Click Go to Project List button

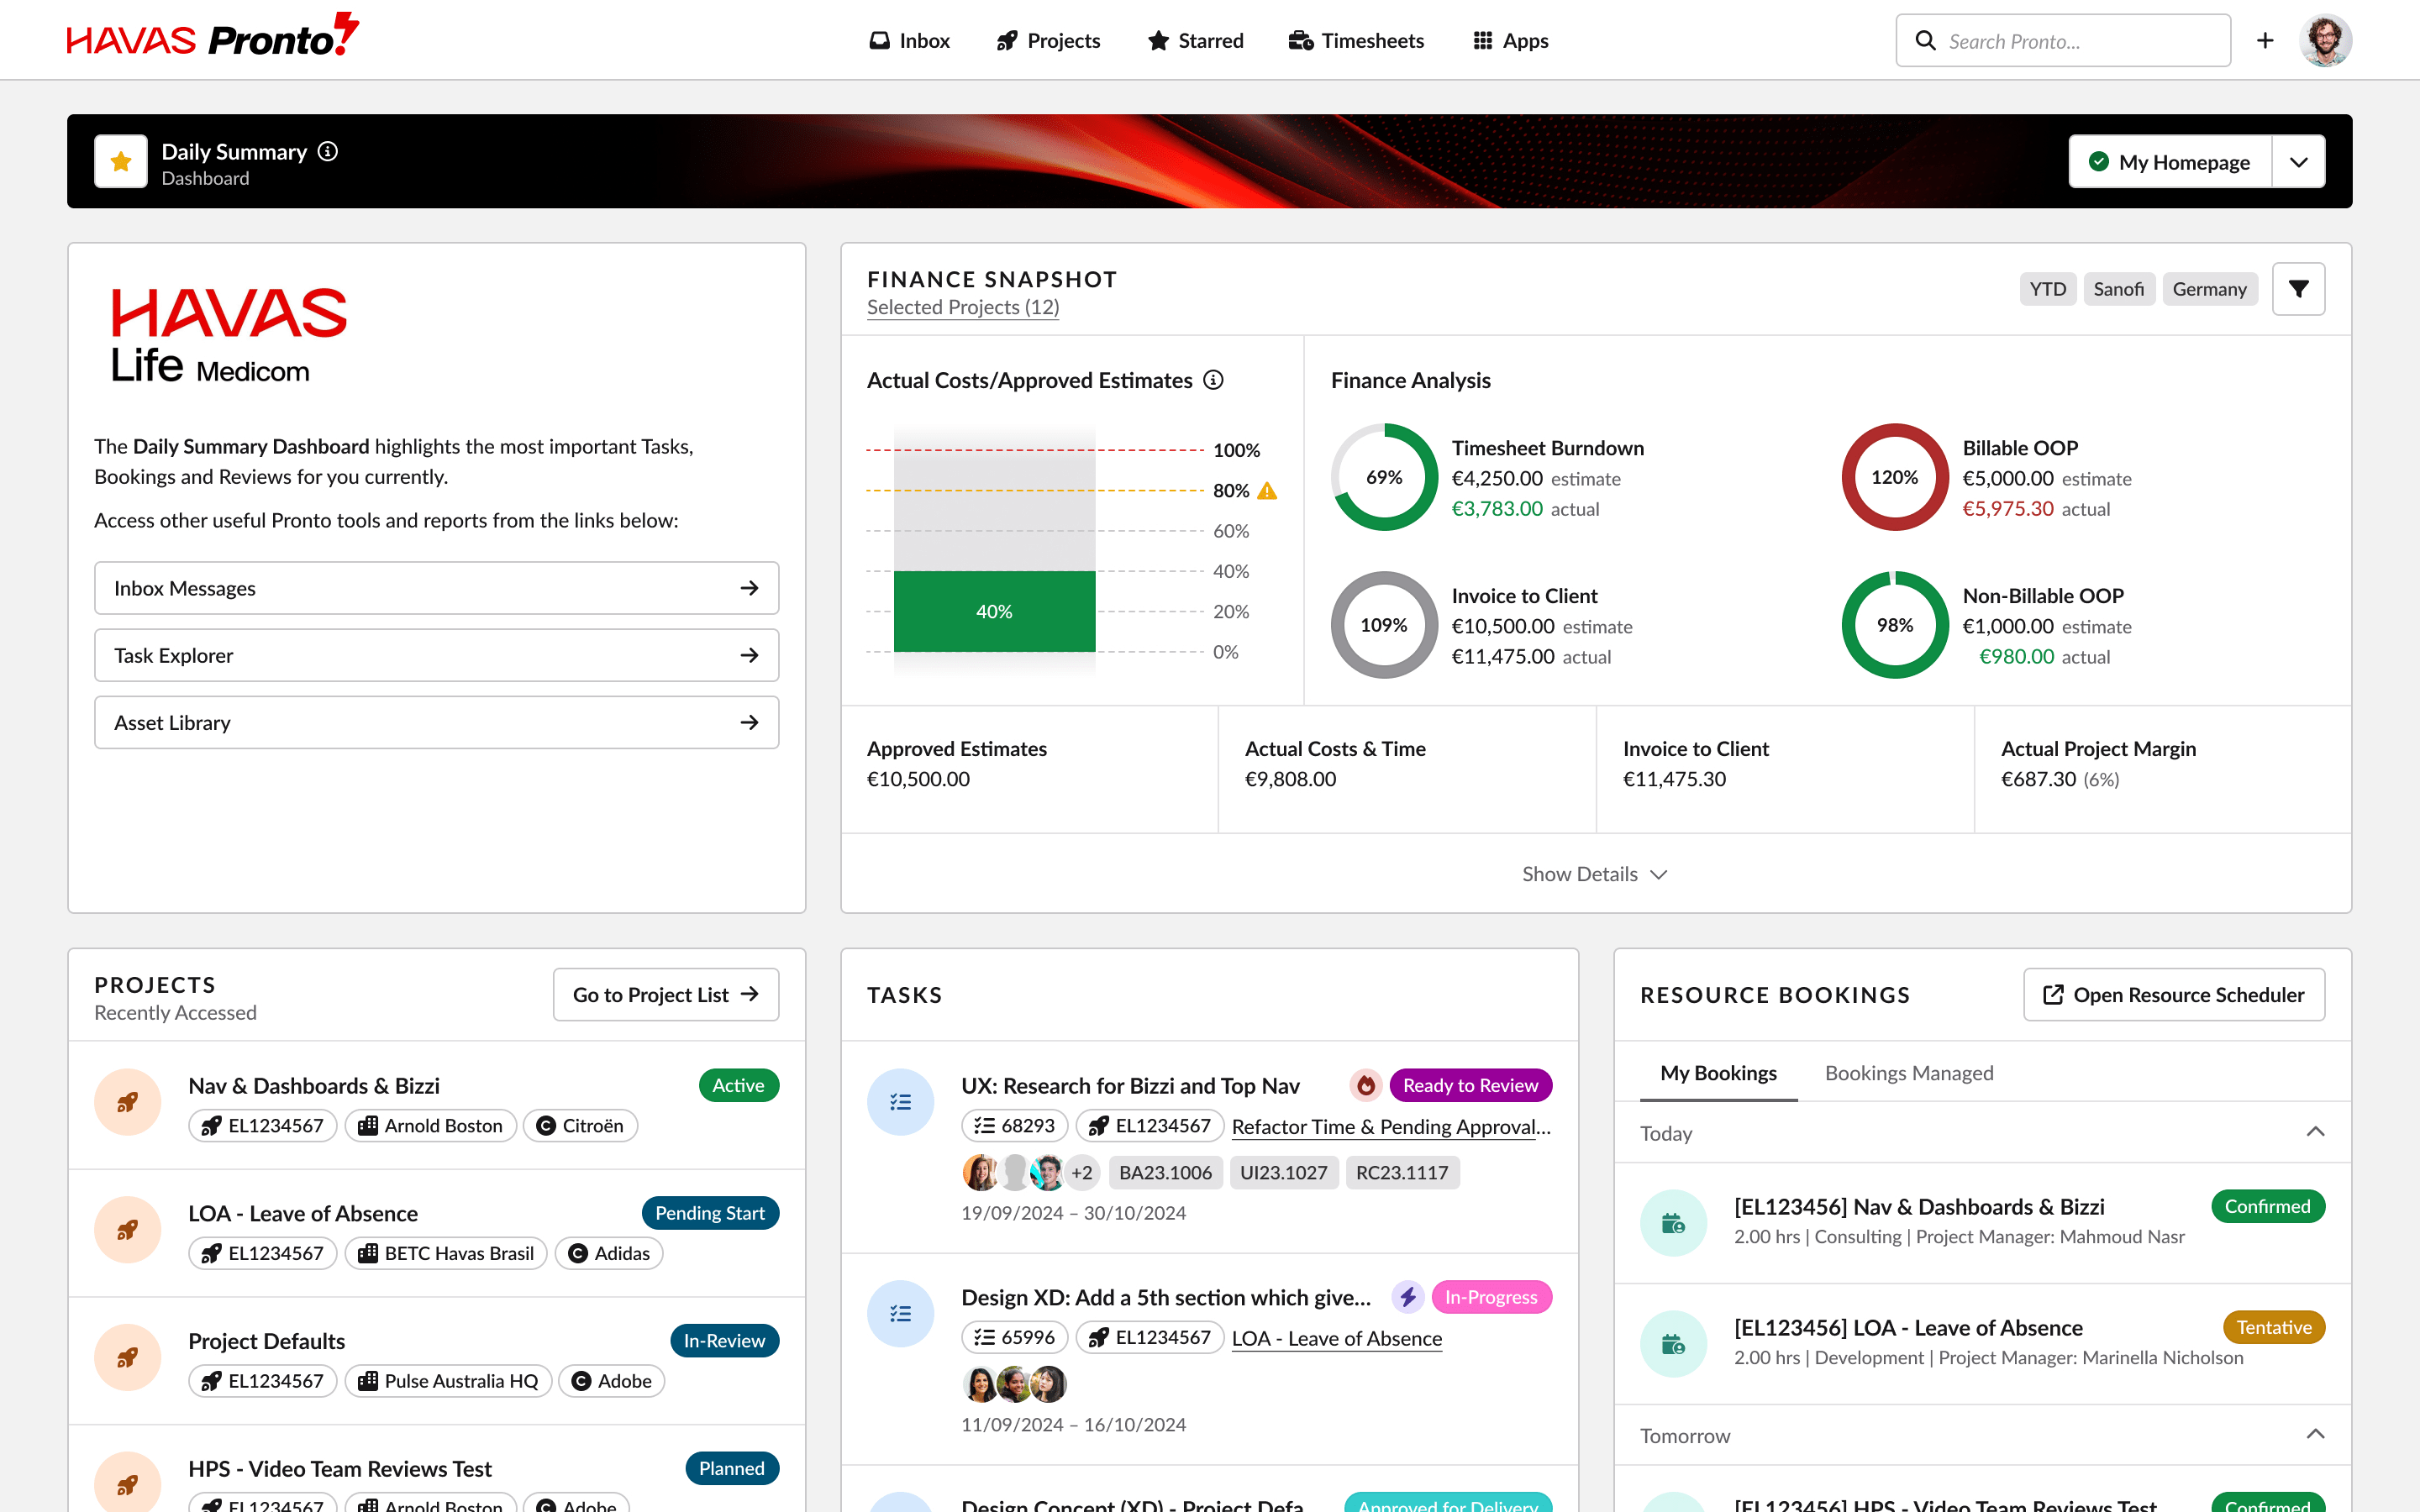click(x=666, y=994)
